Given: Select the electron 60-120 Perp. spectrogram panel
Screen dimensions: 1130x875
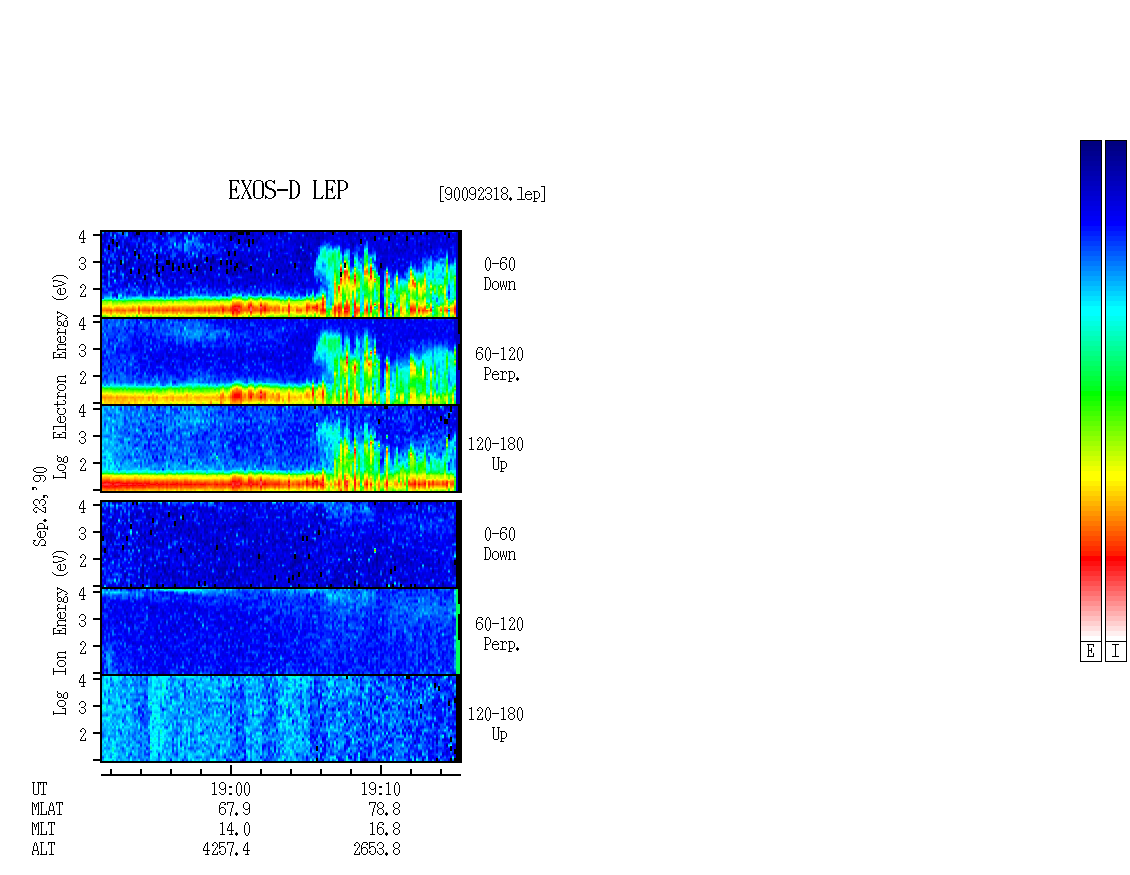Looking at the screenshot, I should [281, 362].
